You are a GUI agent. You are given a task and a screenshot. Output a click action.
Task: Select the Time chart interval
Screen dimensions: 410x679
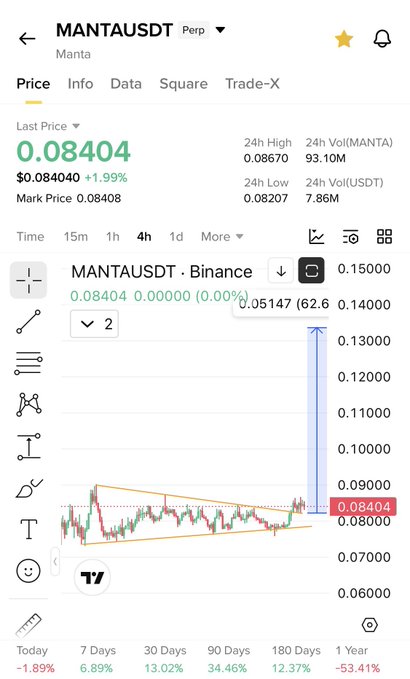[x=30, y=236]
